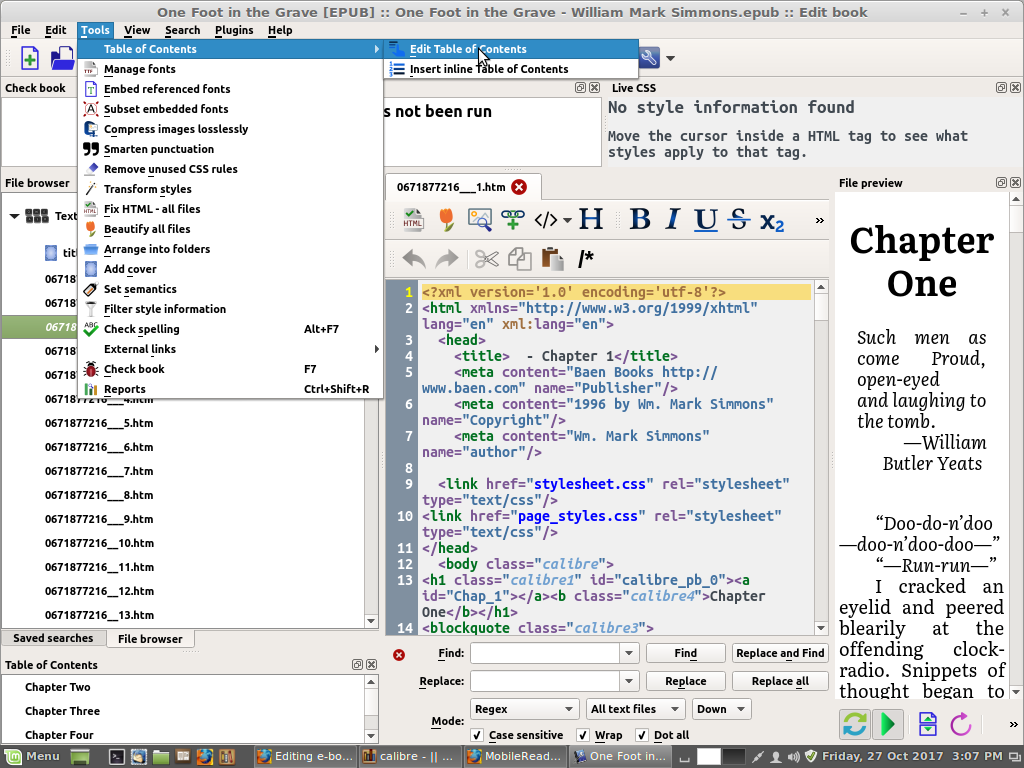The height and width of the screenshot is (768, 1024).
Task: Click the strikethrough formatting icon
Action: point(738,220)
